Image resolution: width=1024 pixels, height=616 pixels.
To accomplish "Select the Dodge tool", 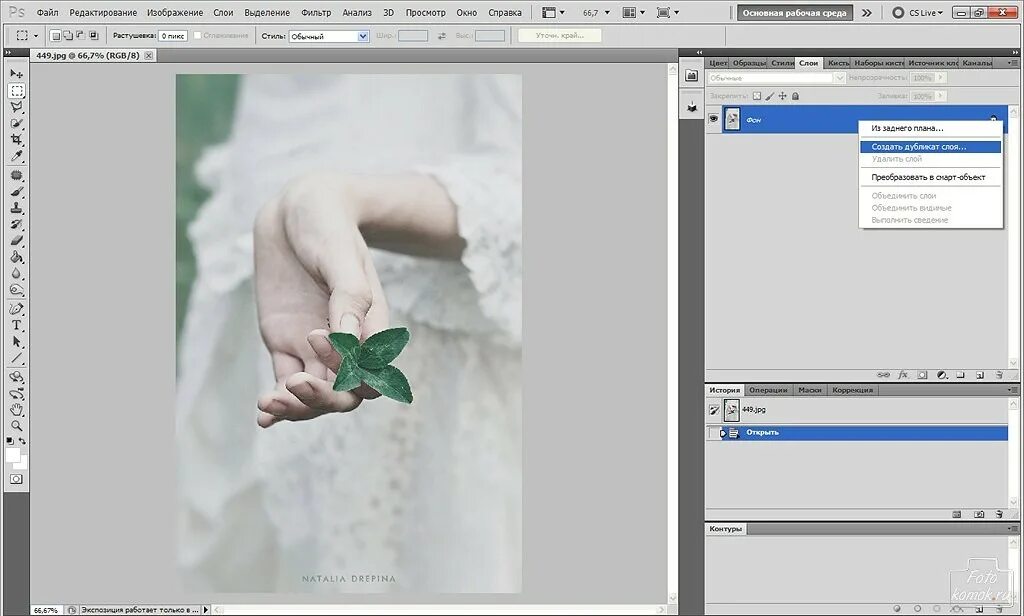I will point(16,289).
